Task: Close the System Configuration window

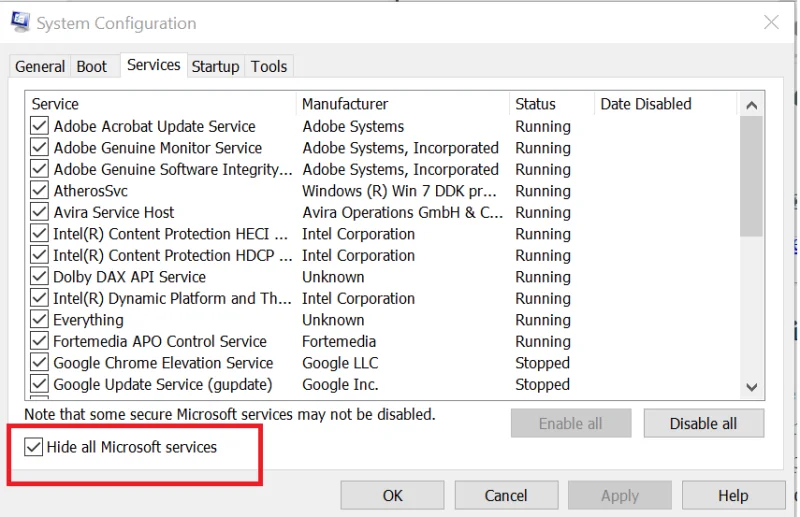Action: point(770,22)
